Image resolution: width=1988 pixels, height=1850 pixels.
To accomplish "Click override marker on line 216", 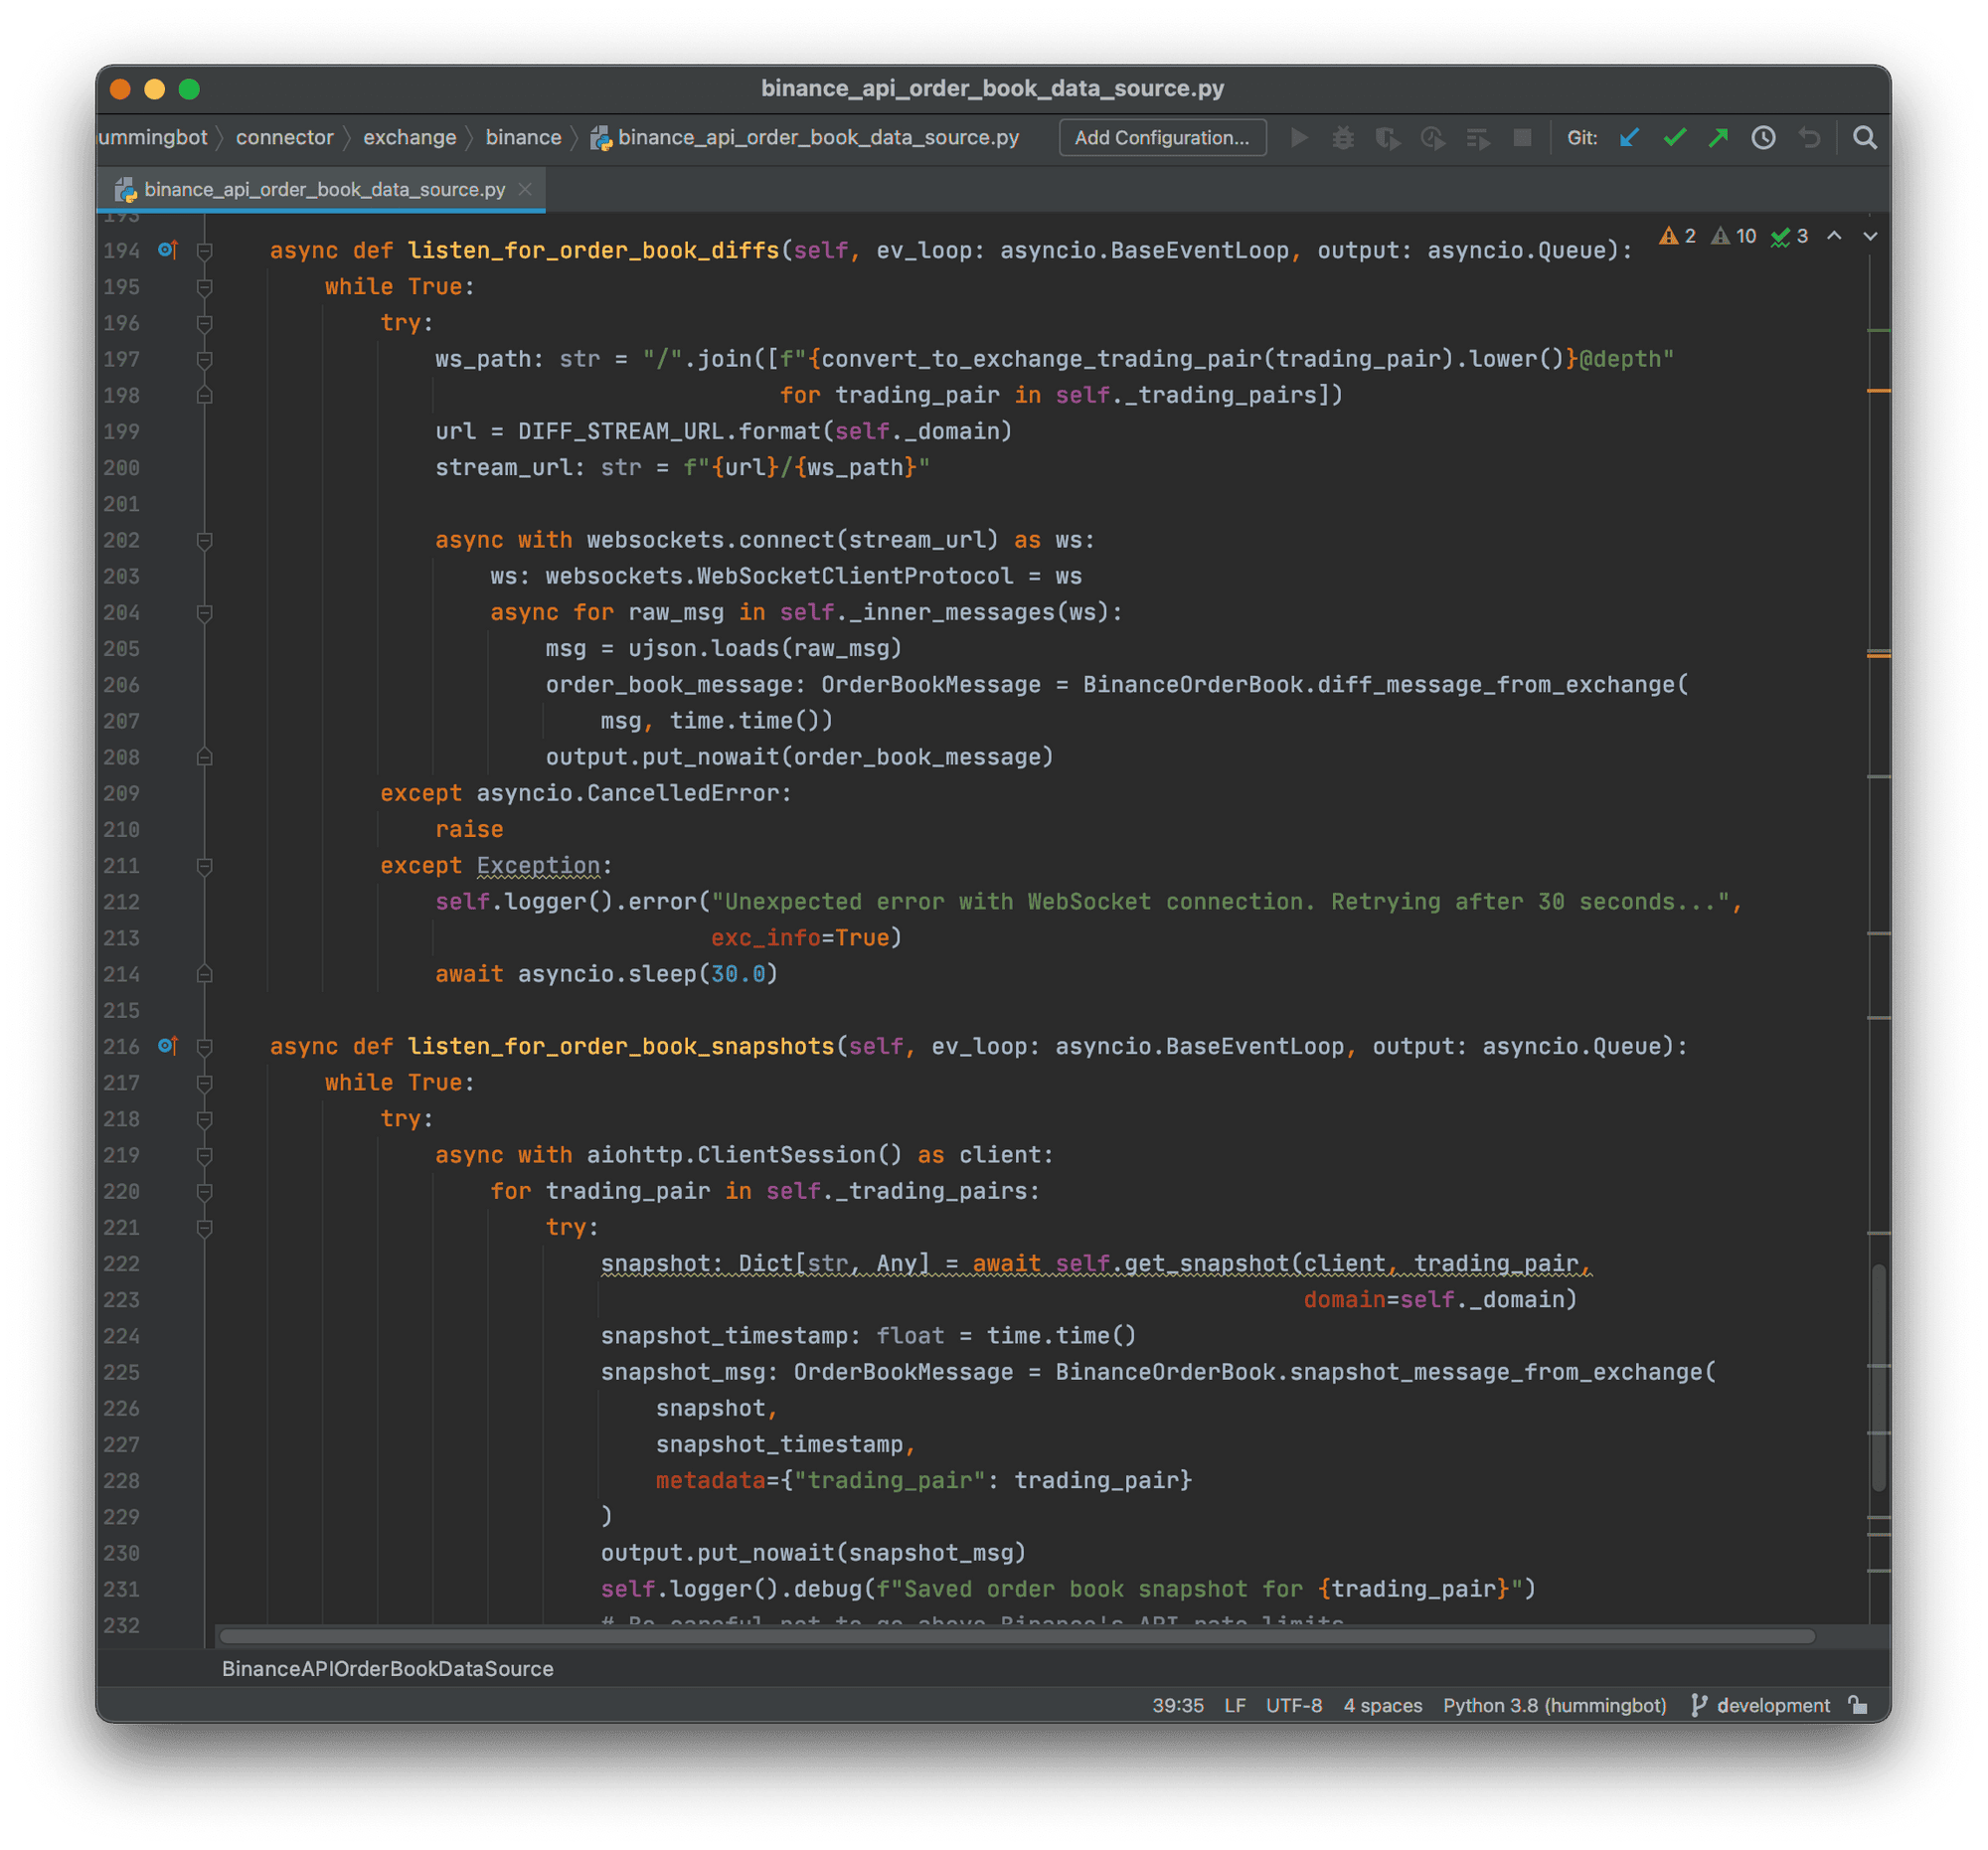I will coord(168,1046).
